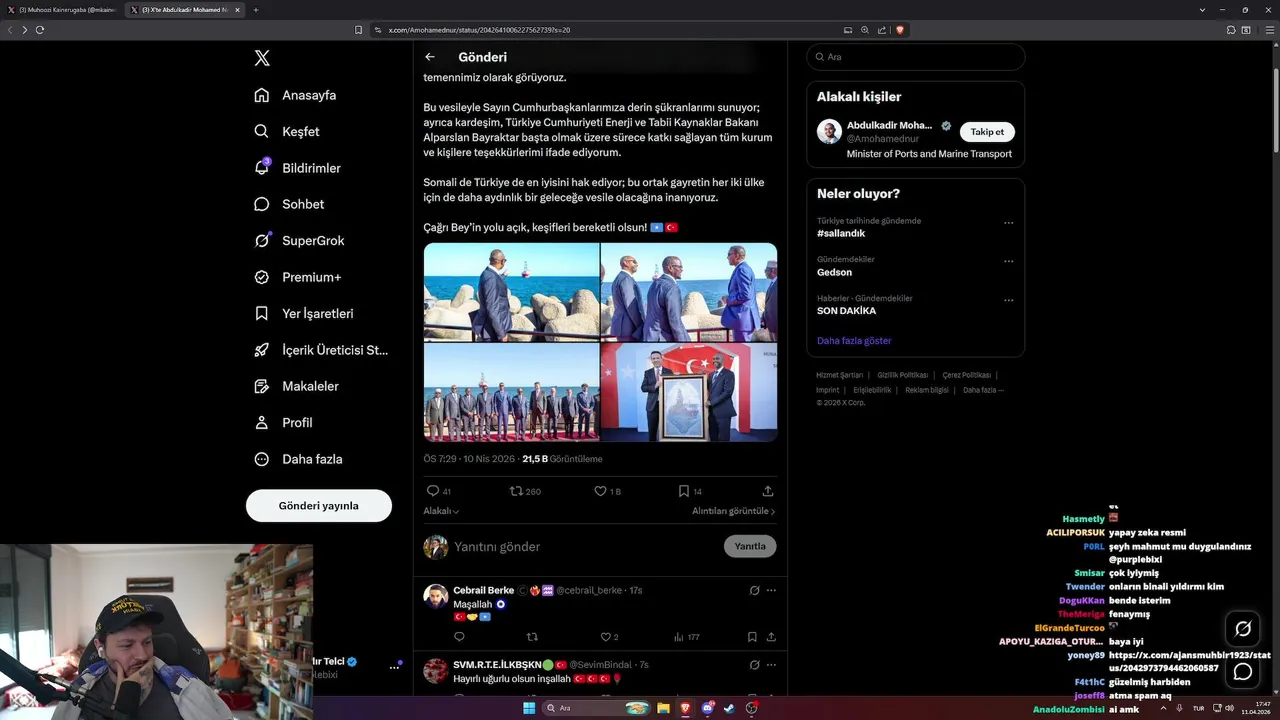This screenshot has height=720, width=1280.
Task: Open Hizmet Şartları footer link
Action: point(839,375)
